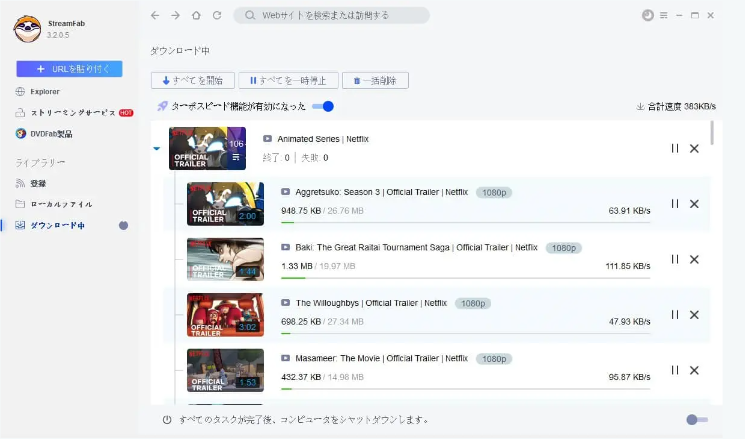745x439 pixels.
Task: Click the Masameer title video icon
Action: click(x=286, y=358)
